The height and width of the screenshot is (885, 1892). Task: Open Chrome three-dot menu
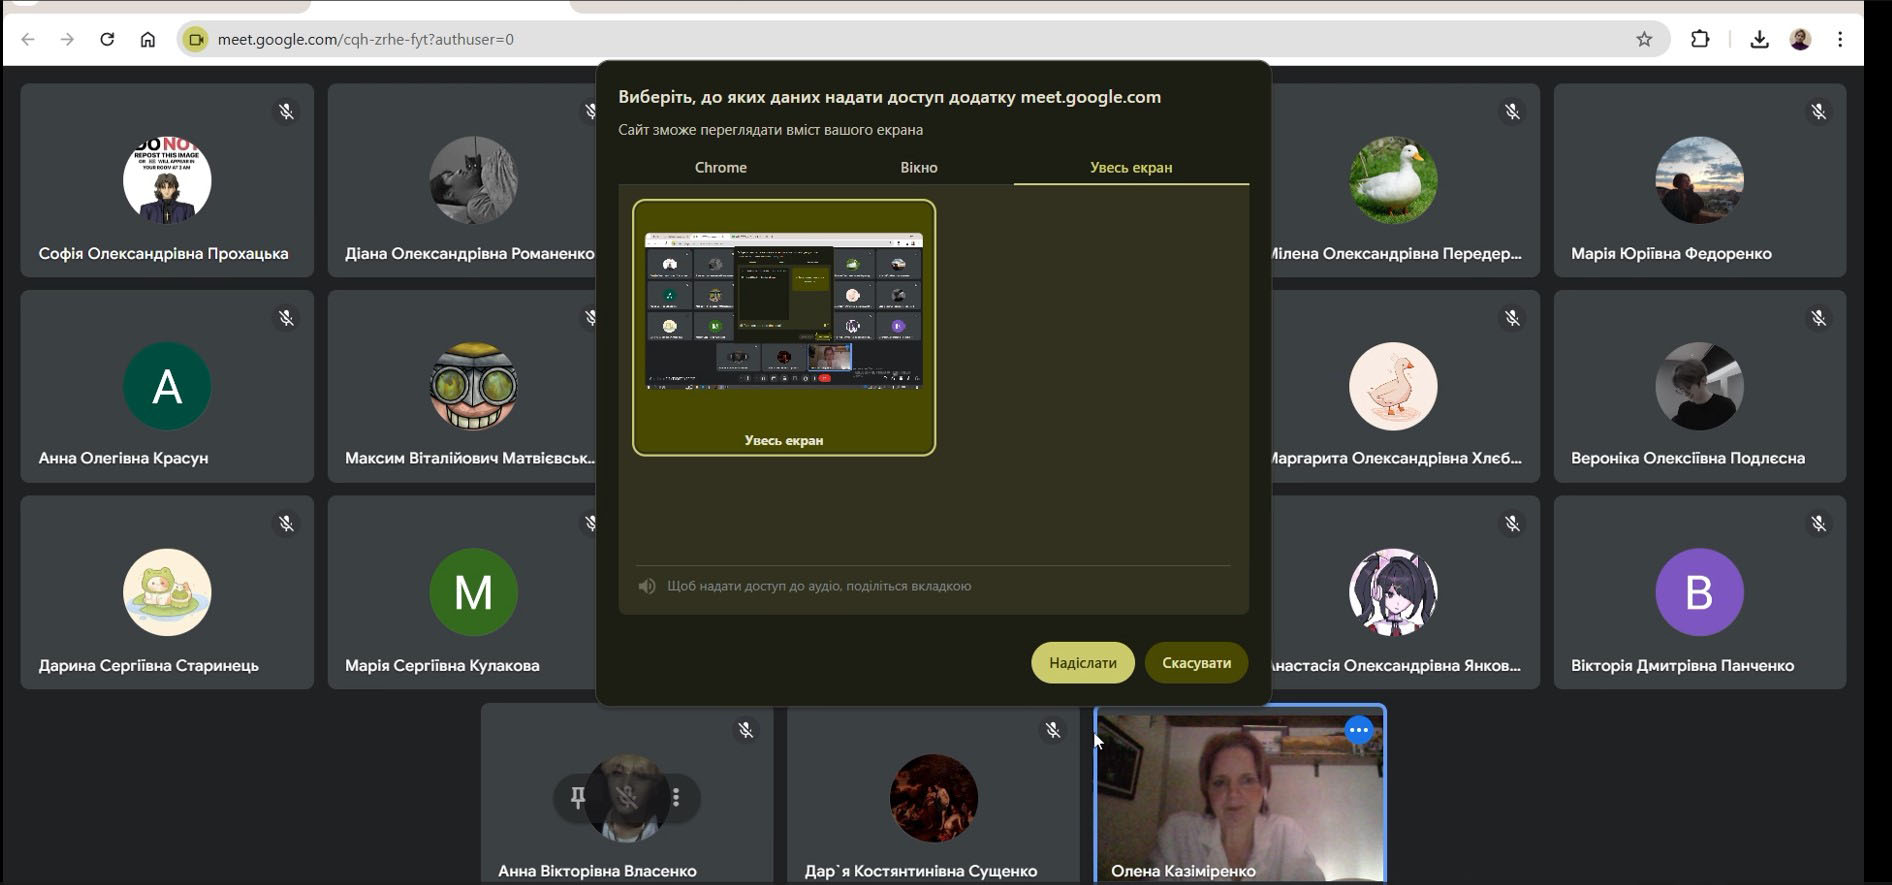point(1840,39)
